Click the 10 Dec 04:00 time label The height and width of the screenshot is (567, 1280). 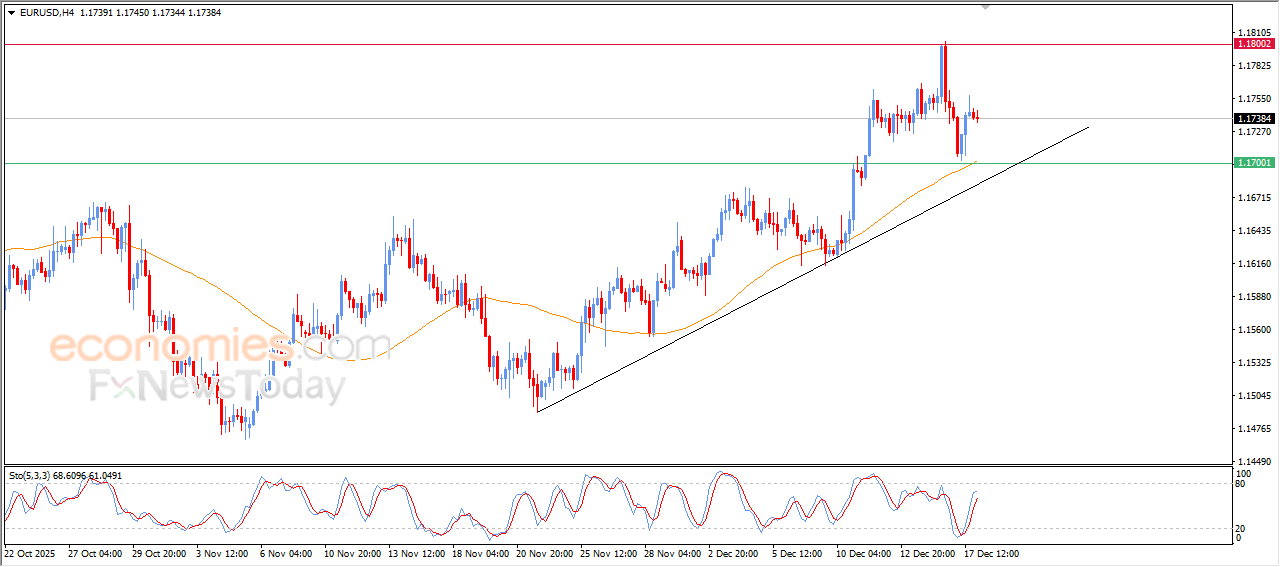[863, 553]
